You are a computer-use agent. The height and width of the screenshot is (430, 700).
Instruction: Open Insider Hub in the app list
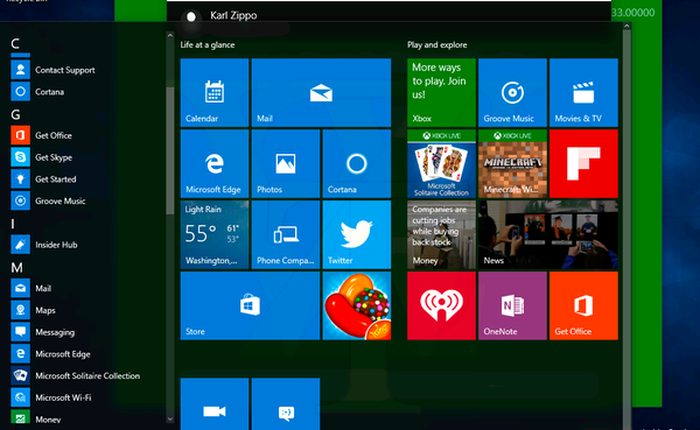click(x=45, y=245)
